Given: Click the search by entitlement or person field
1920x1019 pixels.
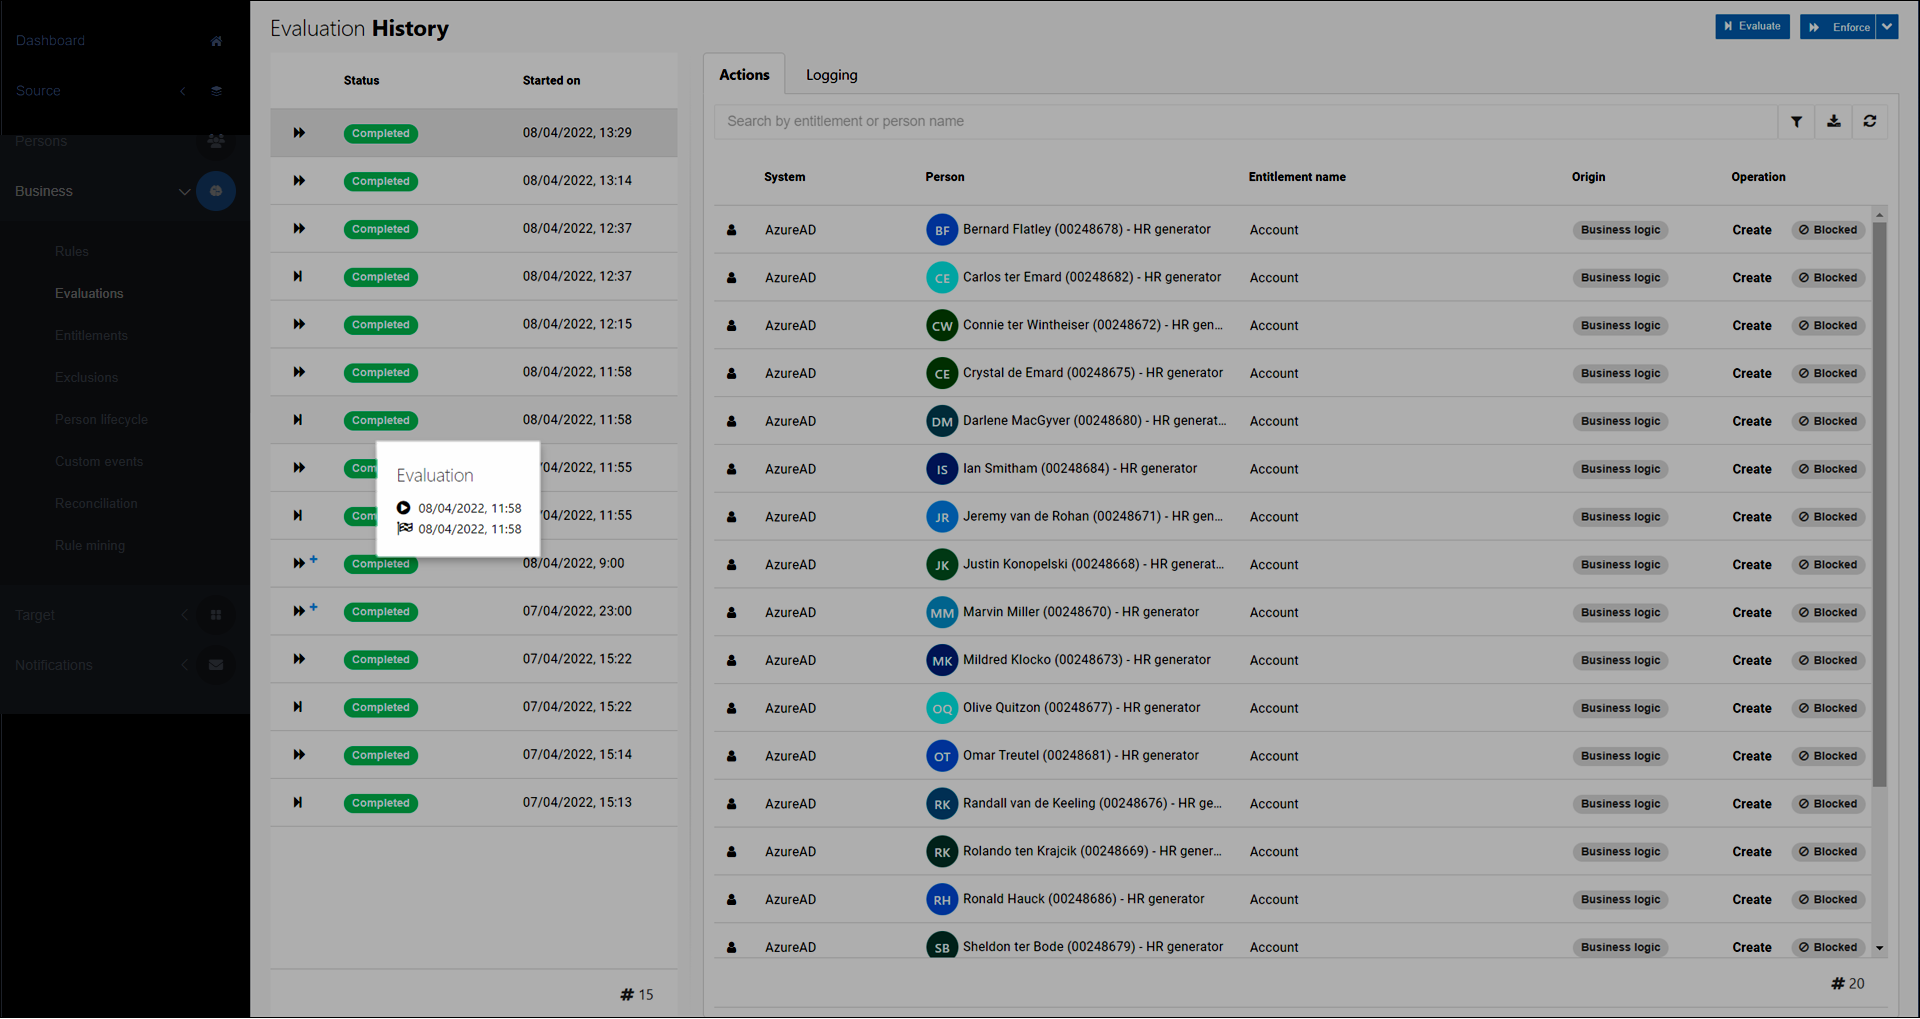Looking at the screenshot, I should coord(1100,121).
